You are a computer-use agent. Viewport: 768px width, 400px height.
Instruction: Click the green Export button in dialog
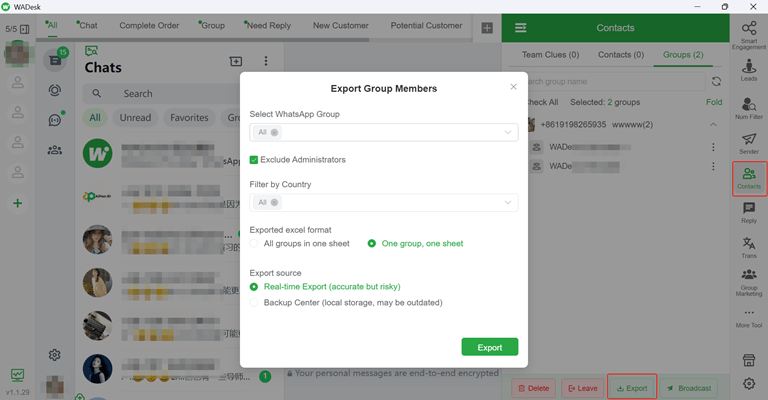(x=490, y=347)
